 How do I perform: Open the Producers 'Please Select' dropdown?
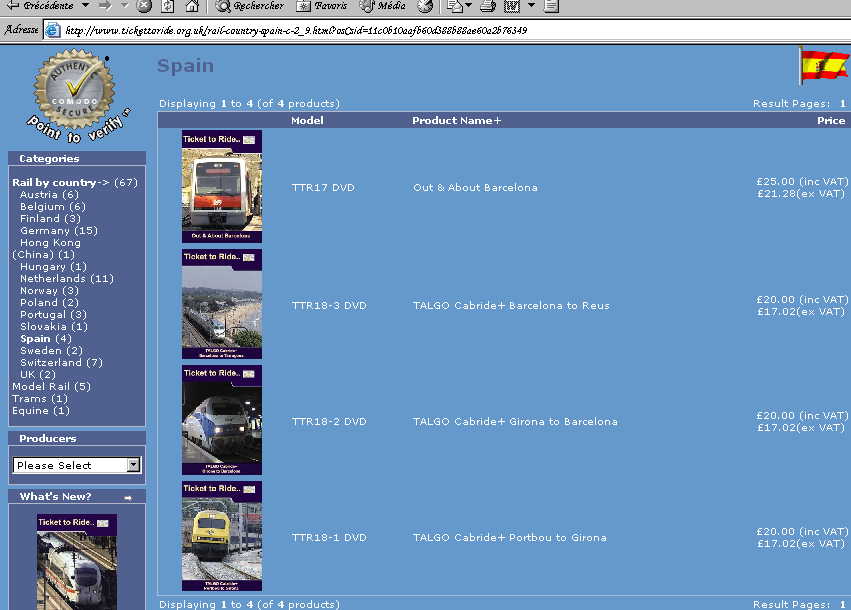tap(77, 465)
